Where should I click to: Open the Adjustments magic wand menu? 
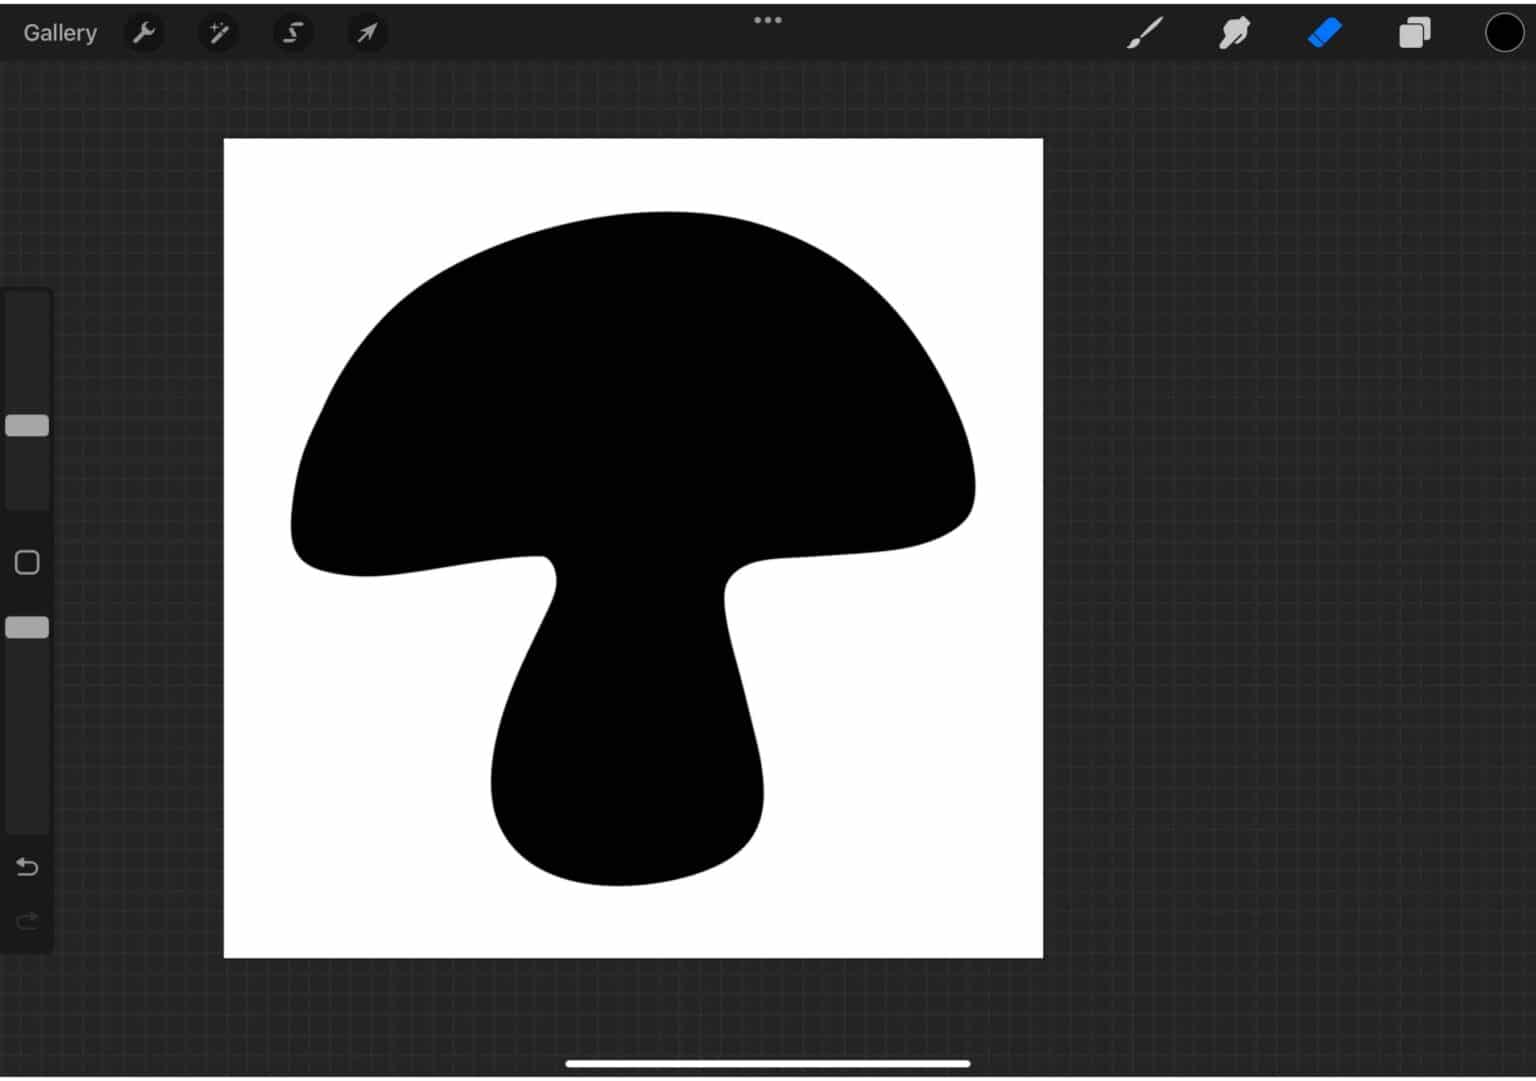coord(218,32)
